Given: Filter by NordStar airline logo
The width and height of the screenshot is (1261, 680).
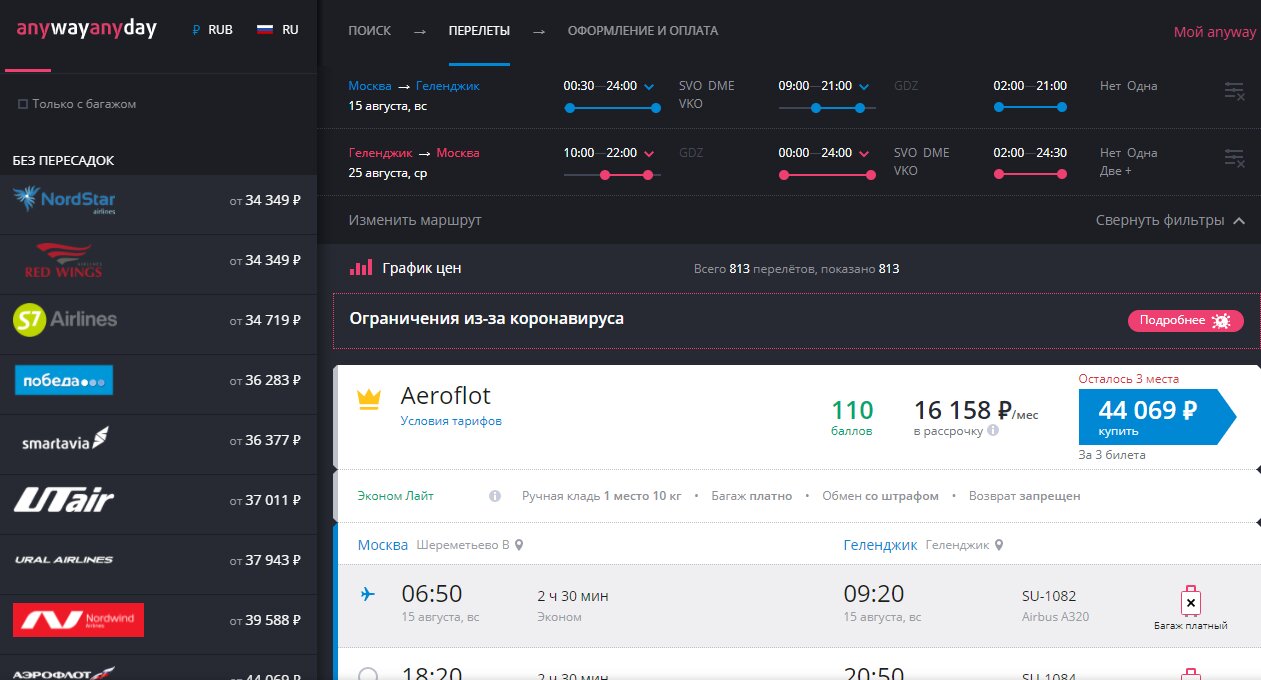Looking at the screenshot, I should (64, 200).
